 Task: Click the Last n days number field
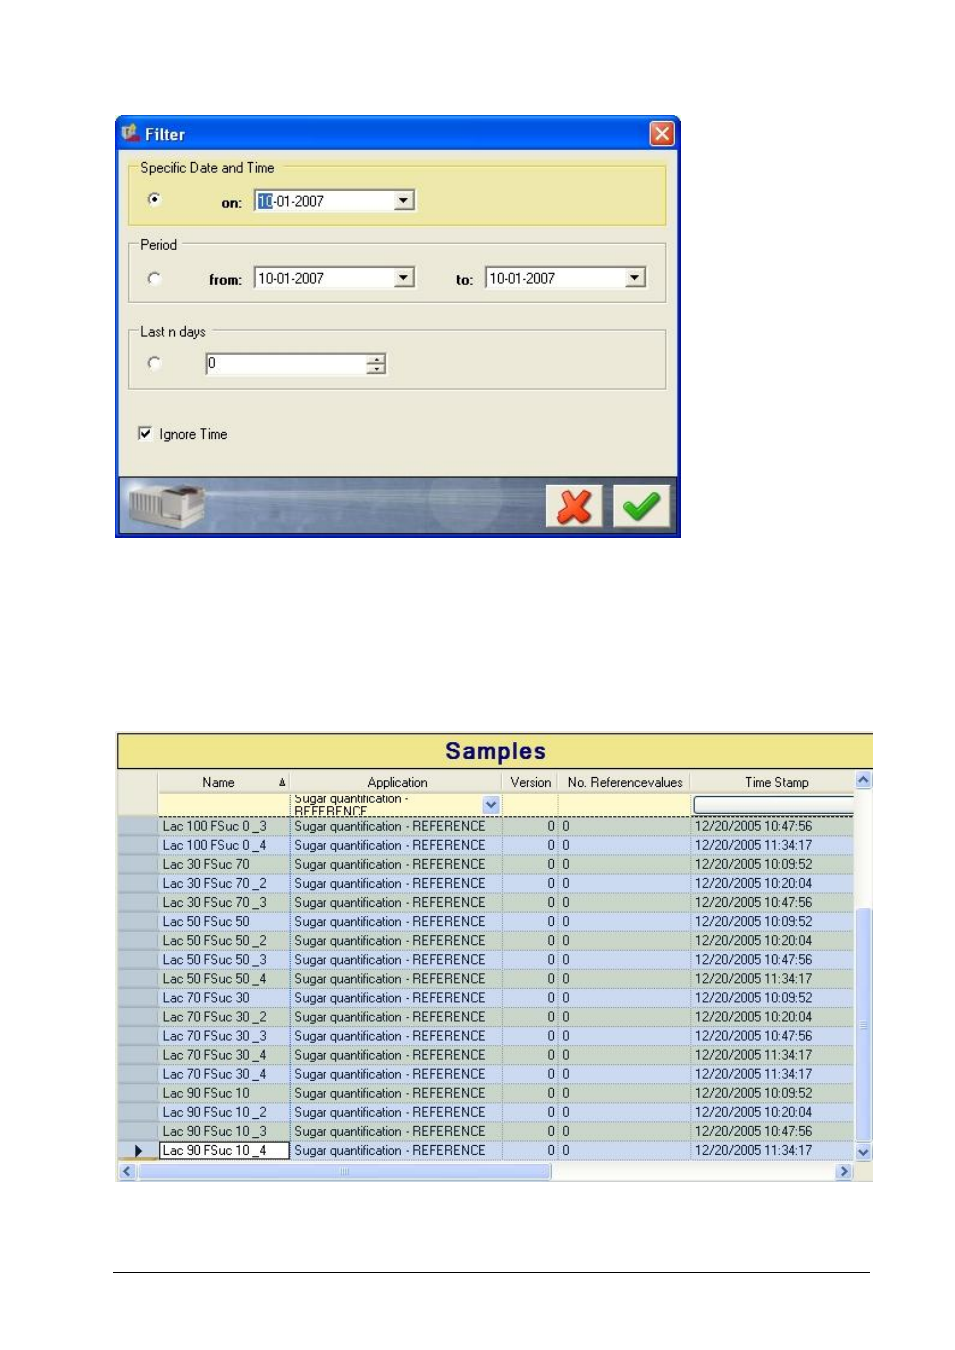tap(286, 364)
